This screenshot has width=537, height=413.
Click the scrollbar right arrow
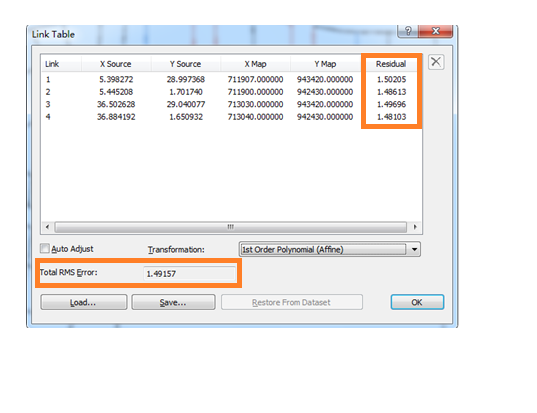tap(415, 227)
